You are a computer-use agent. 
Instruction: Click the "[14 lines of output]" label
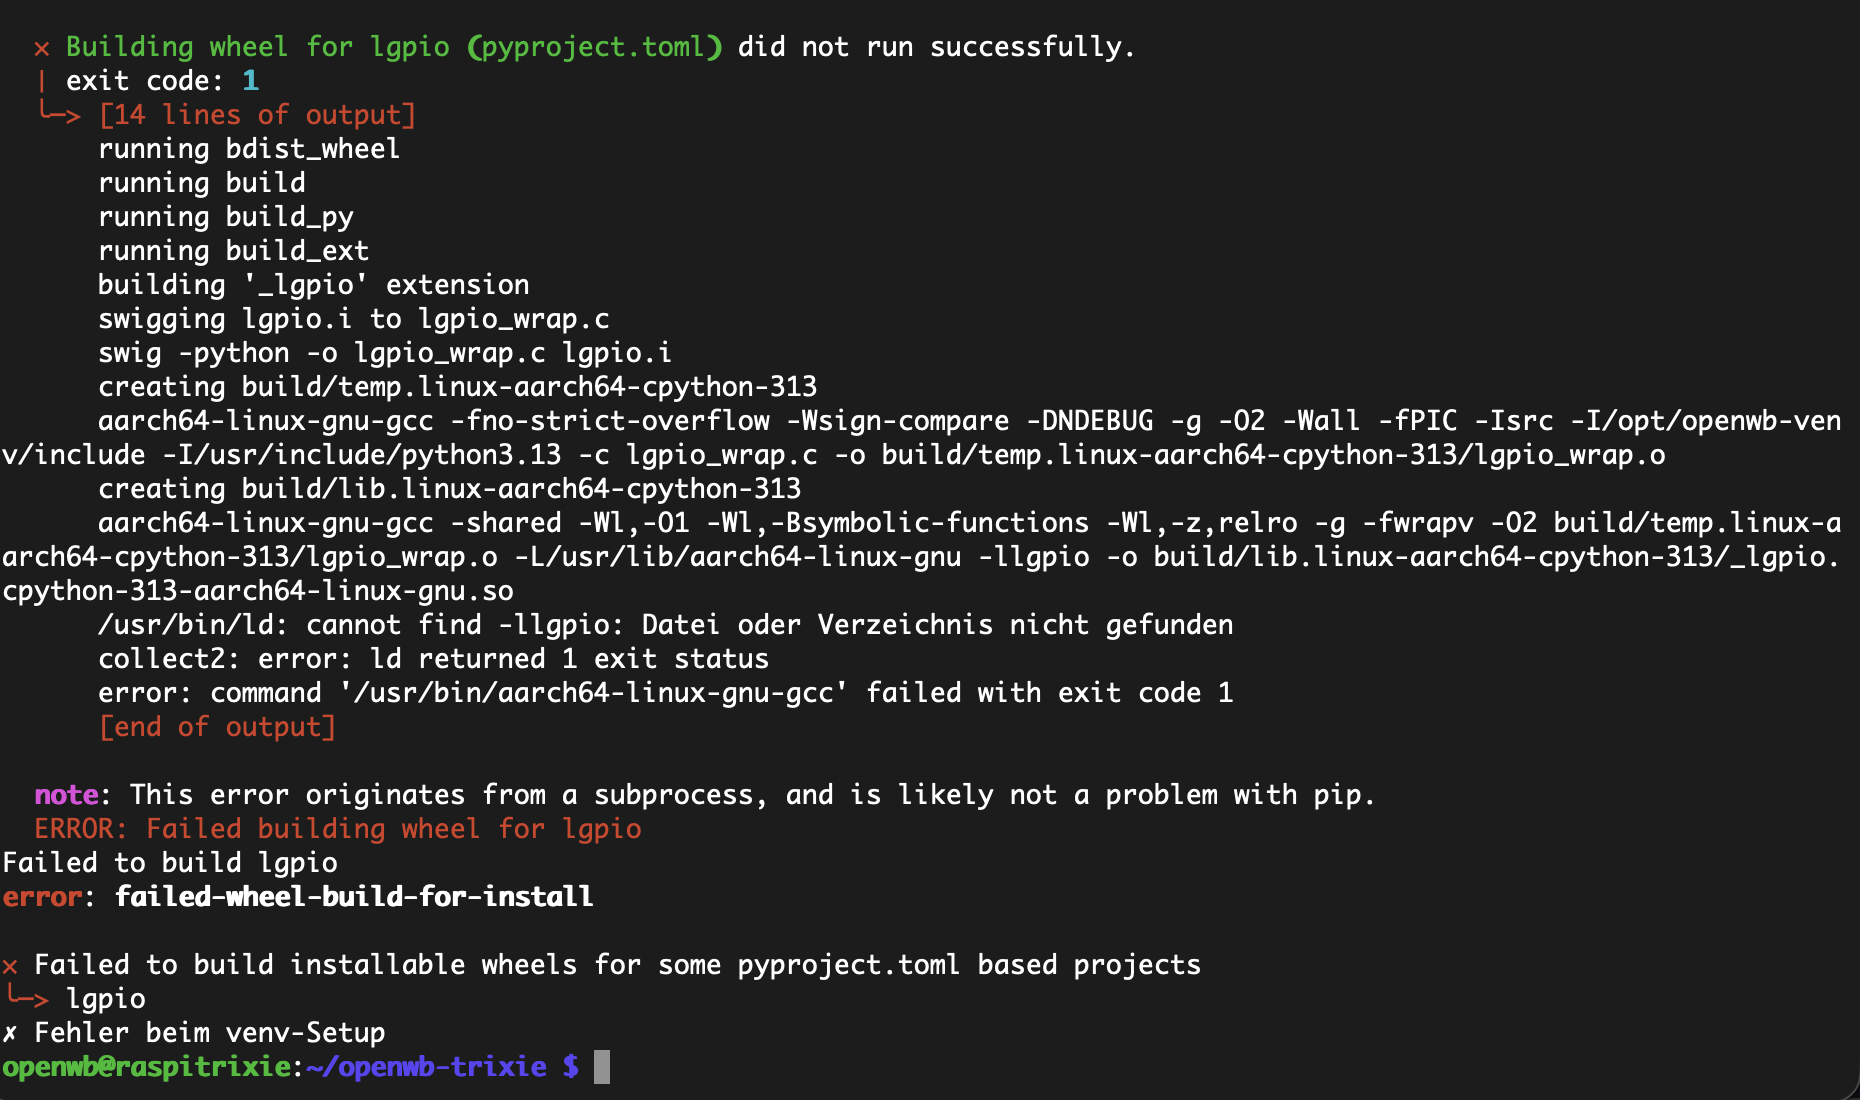[257, 115]
